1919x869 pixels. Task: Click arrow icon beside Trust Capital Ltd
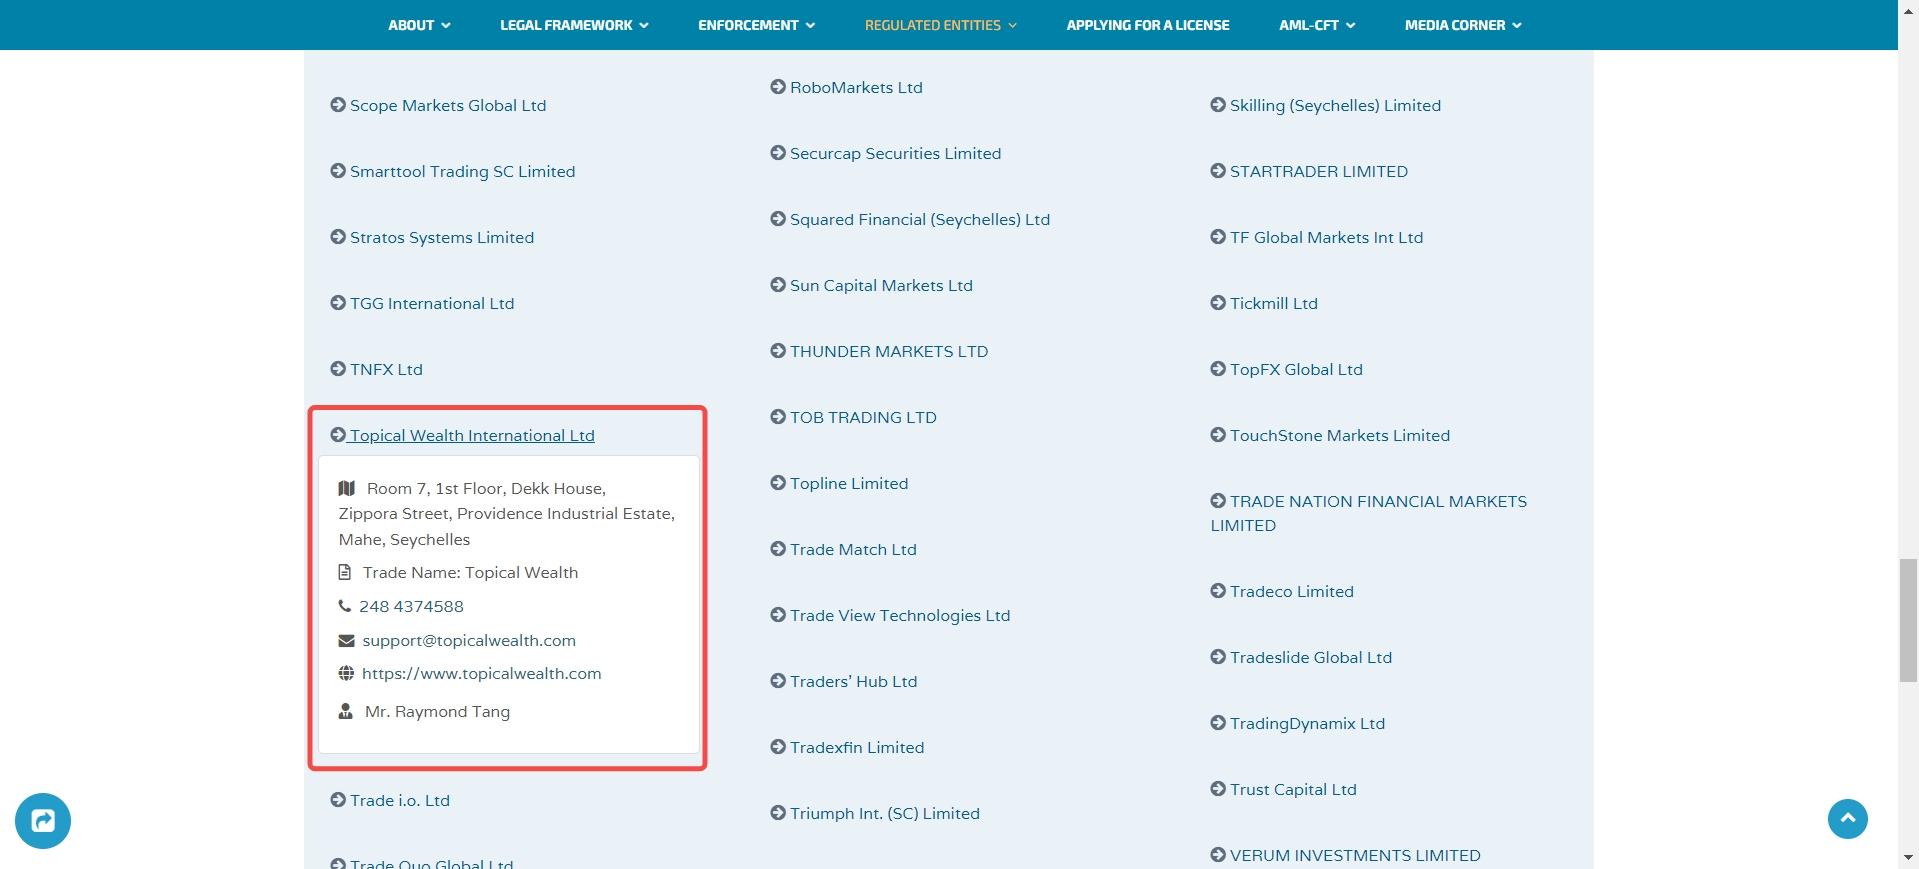(1218, 788)
